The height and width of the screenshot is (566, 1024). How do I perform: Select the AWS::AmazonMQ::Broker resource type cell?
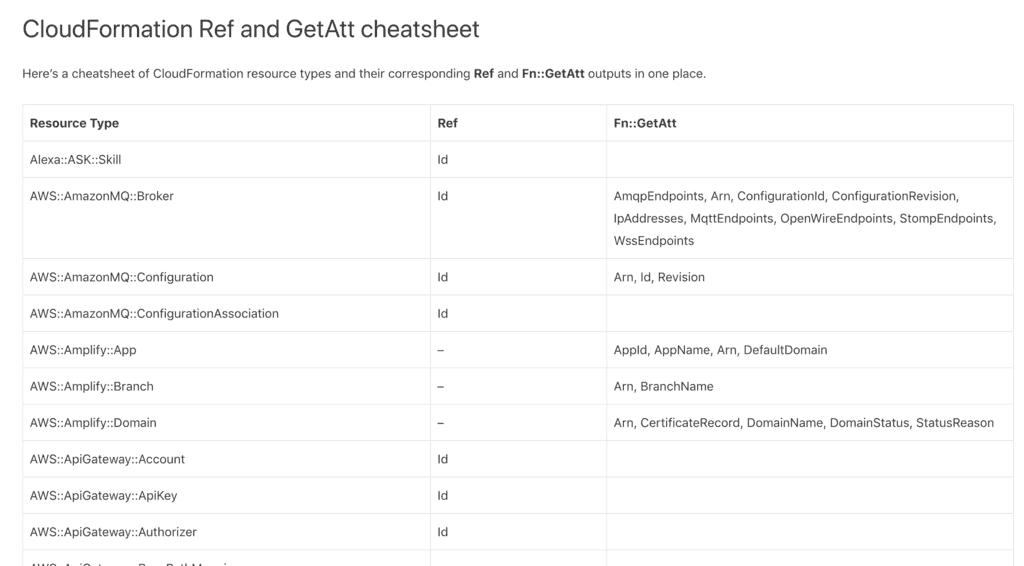102,196
